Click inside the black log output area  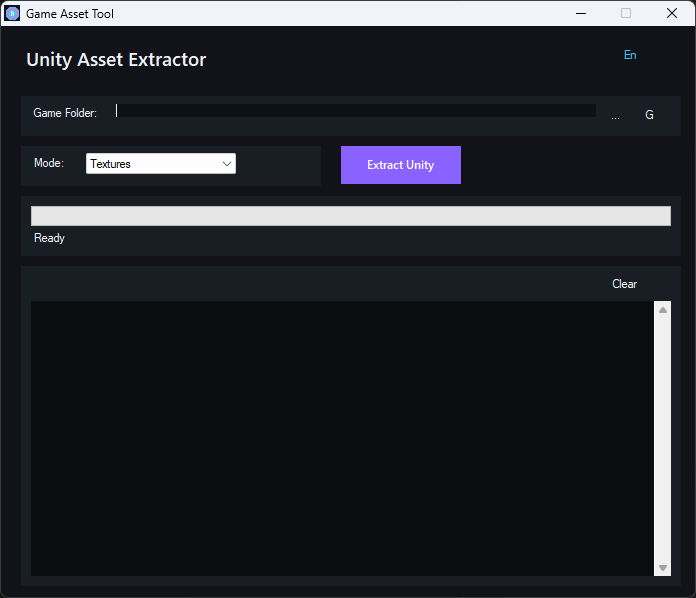(x=342, y=438)
